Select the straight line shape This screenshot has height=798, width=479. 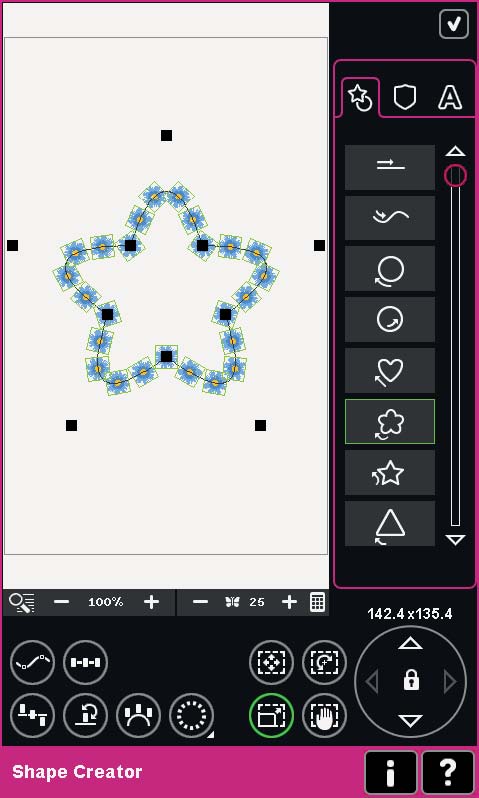390,167
